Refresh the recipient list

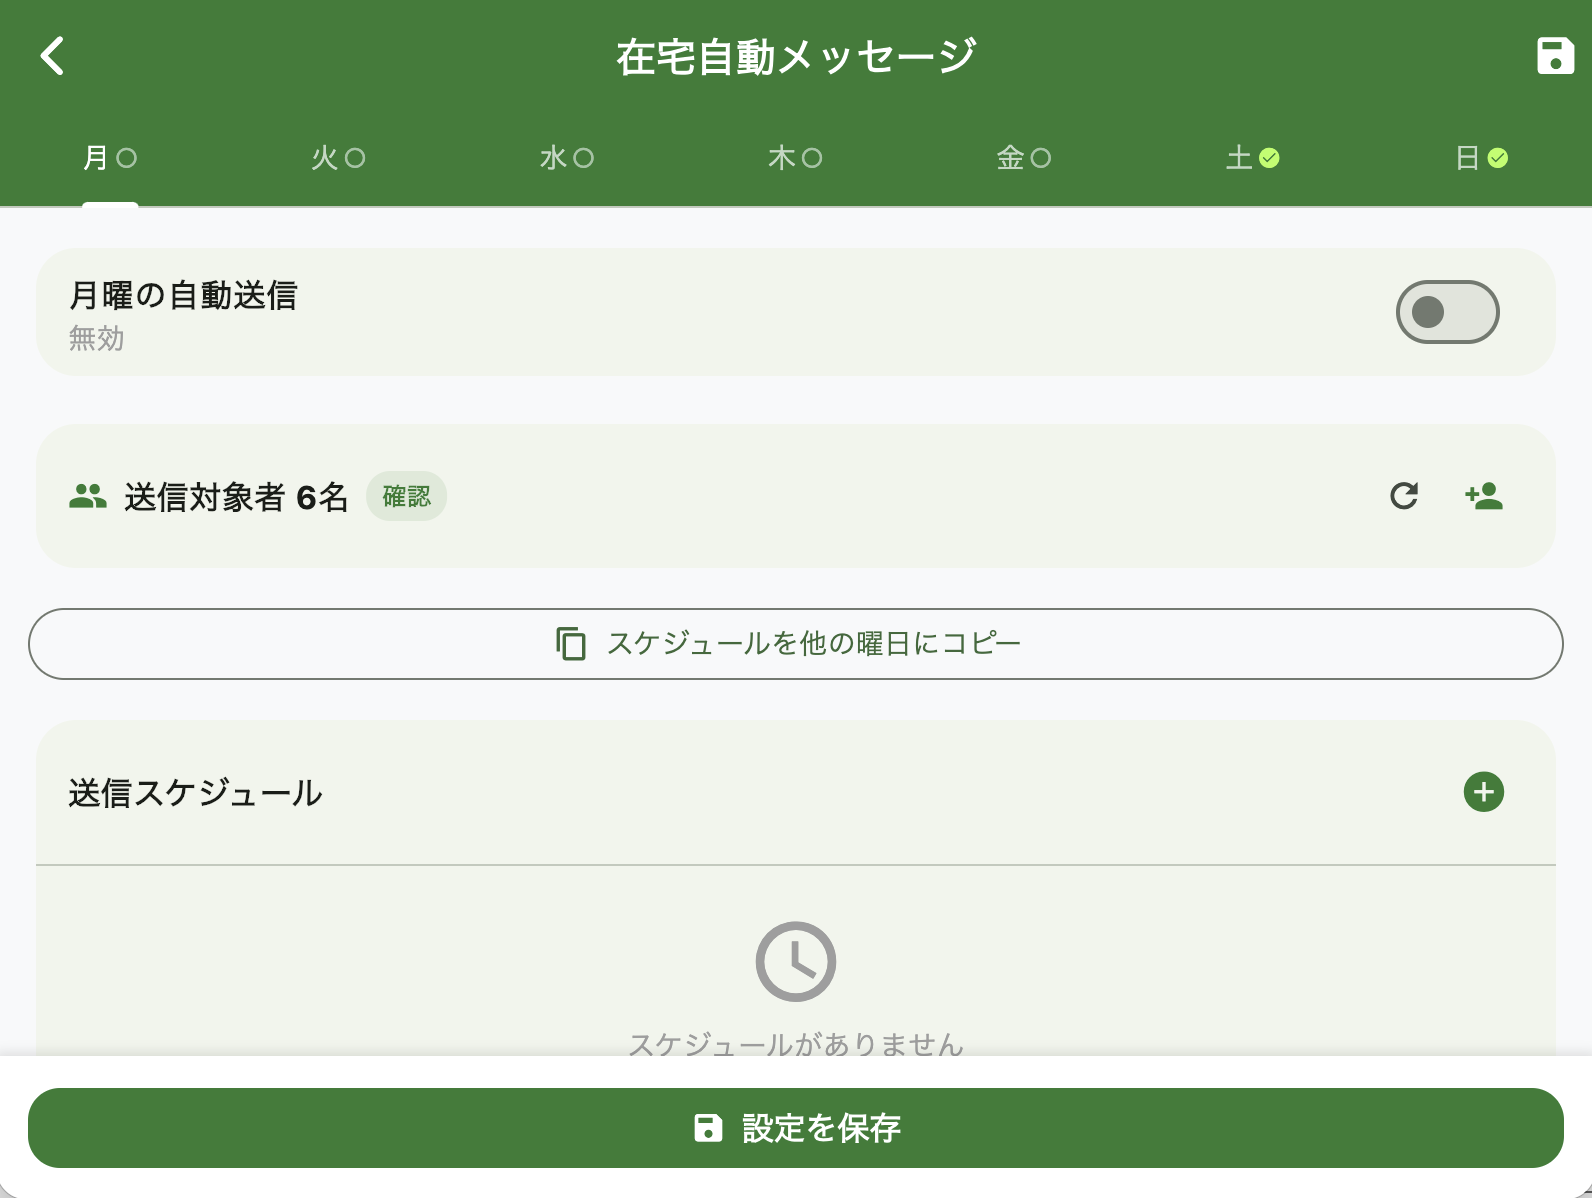tap(1406, 496)
